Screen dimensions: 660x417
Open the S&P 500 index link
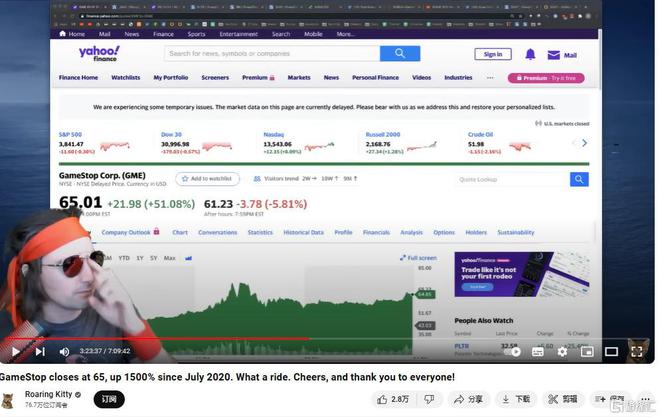pos(70,135)
